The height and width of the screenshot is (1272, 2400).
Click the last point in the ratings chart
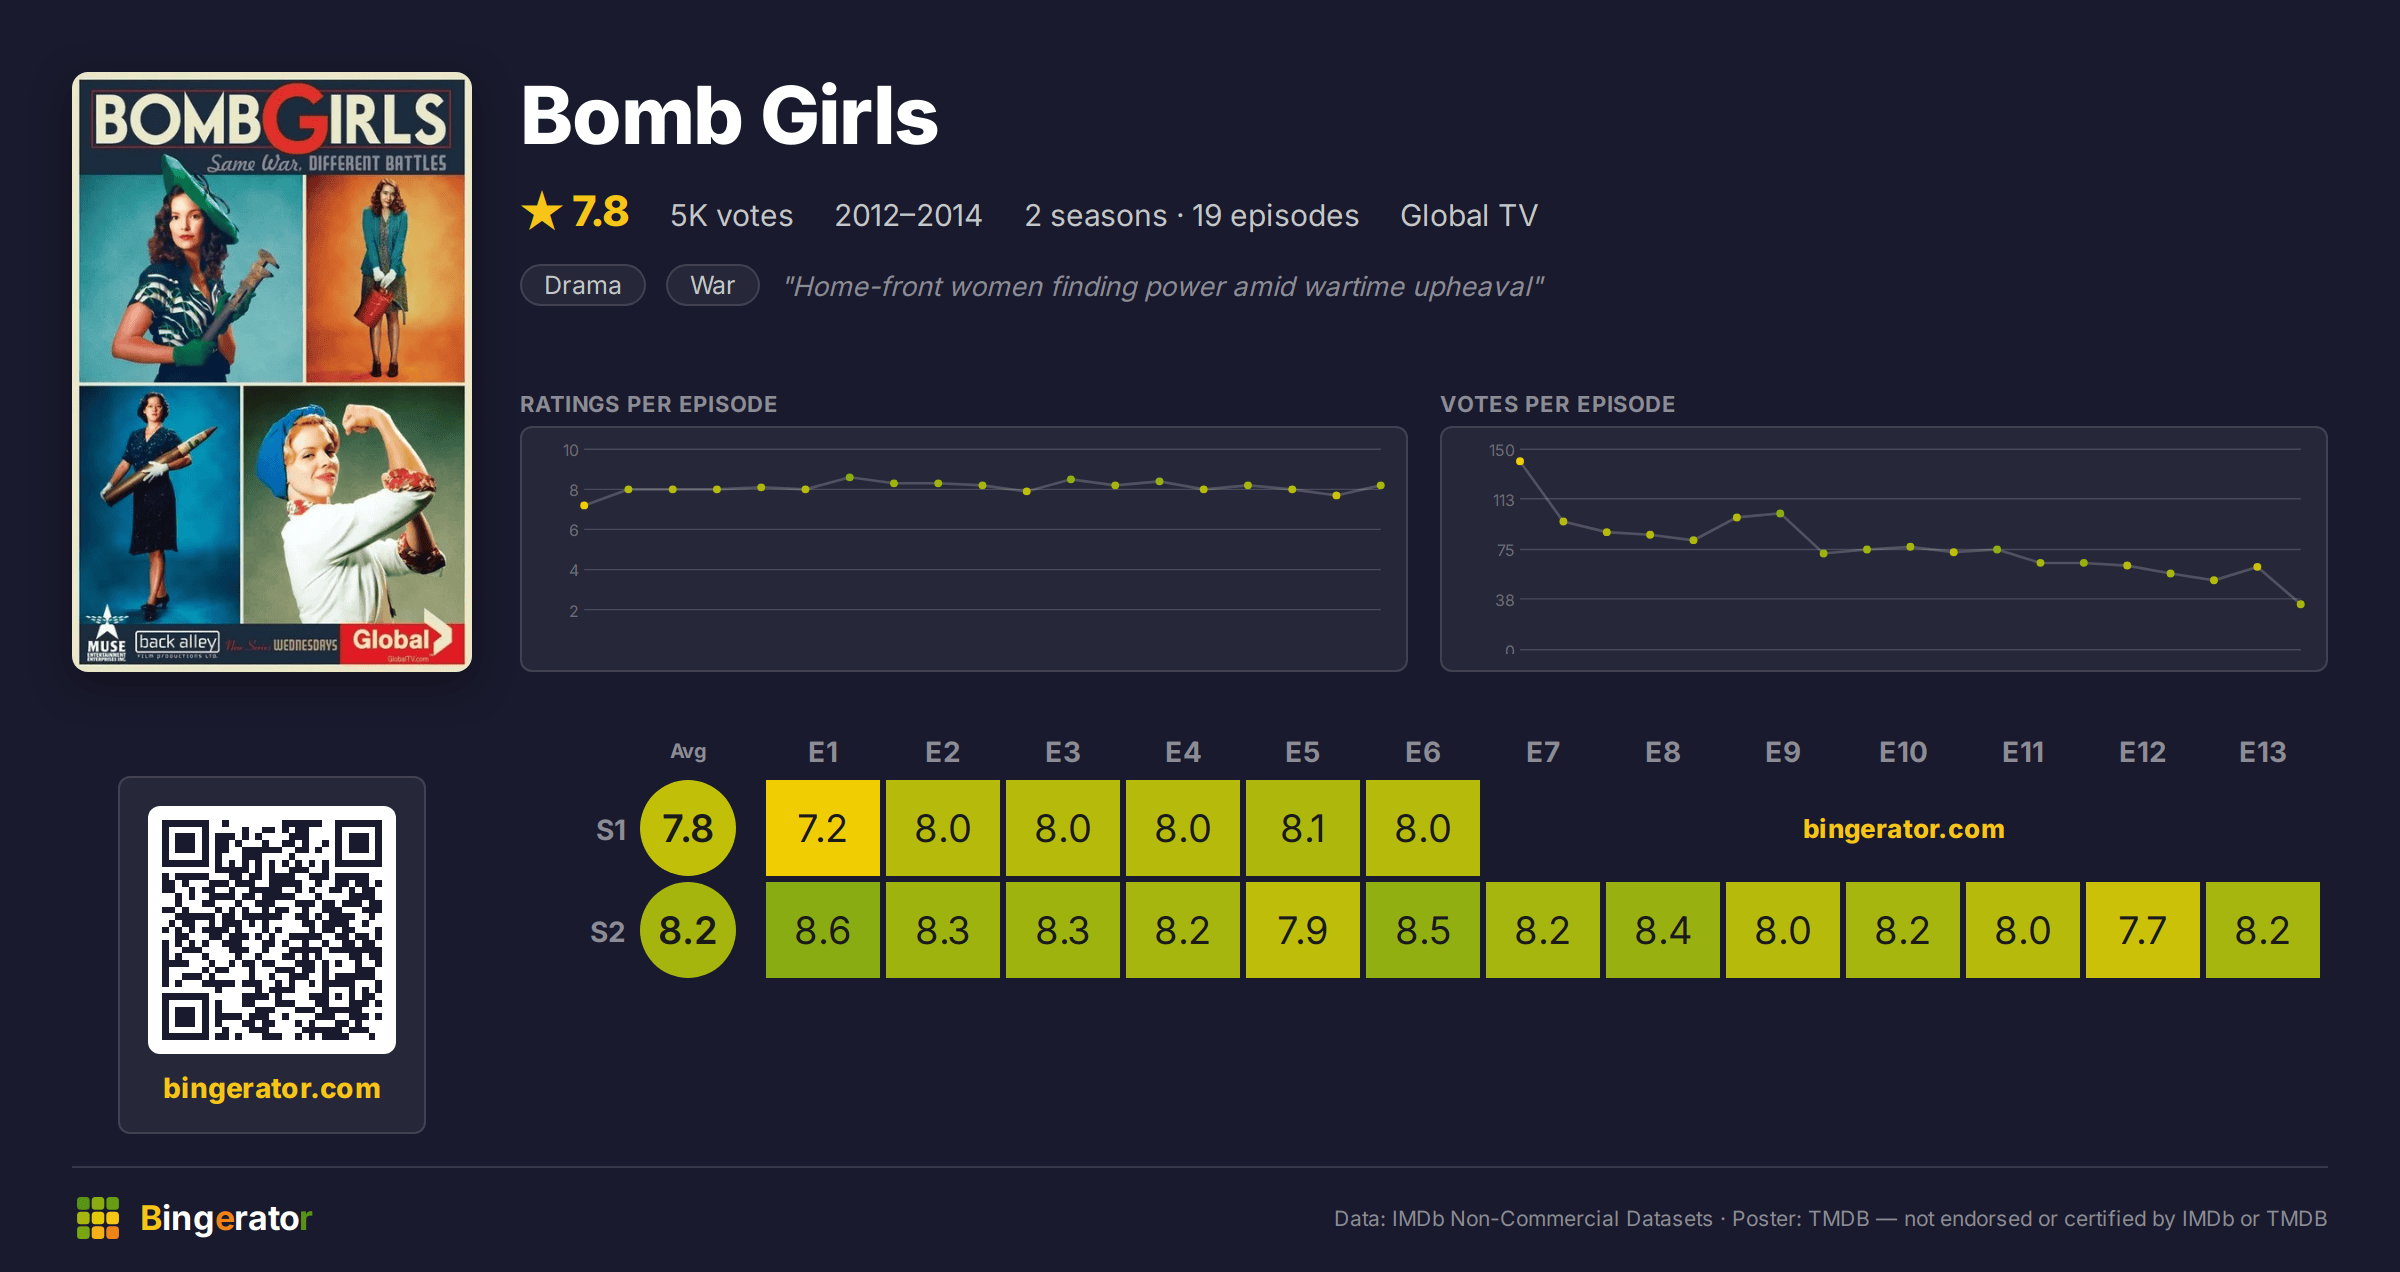click(1381, 485)
